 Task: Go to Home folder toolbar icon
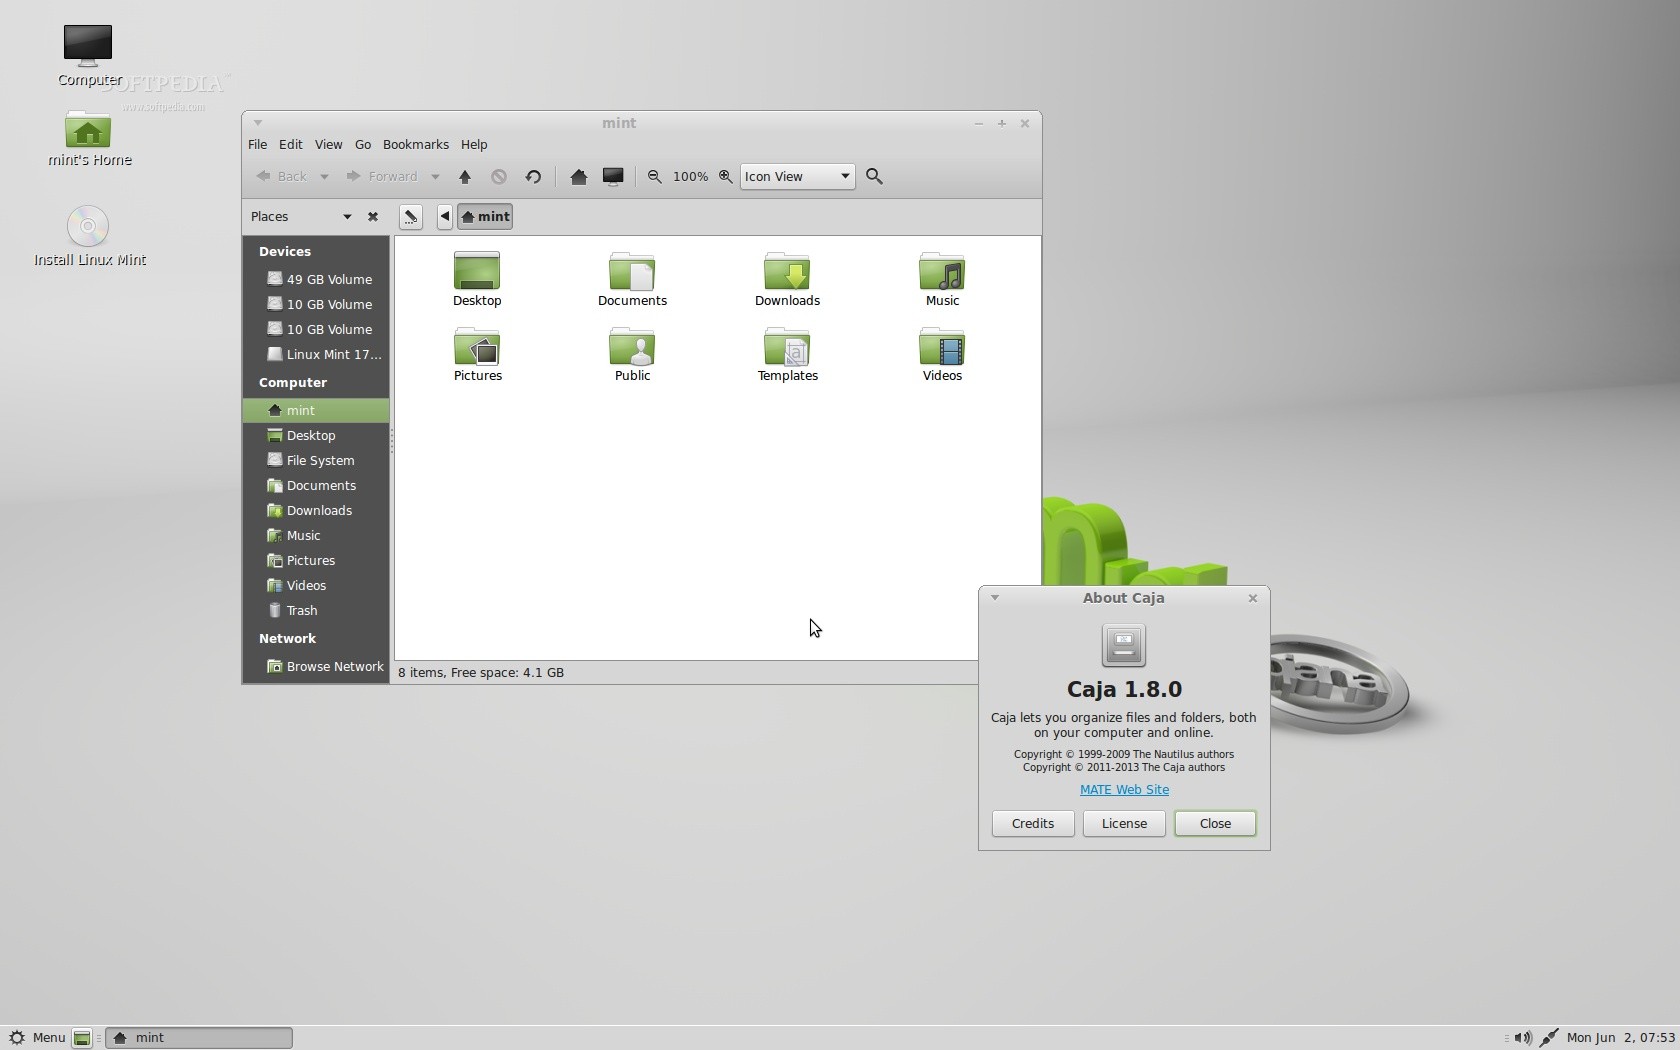click(x=578, y=177)
